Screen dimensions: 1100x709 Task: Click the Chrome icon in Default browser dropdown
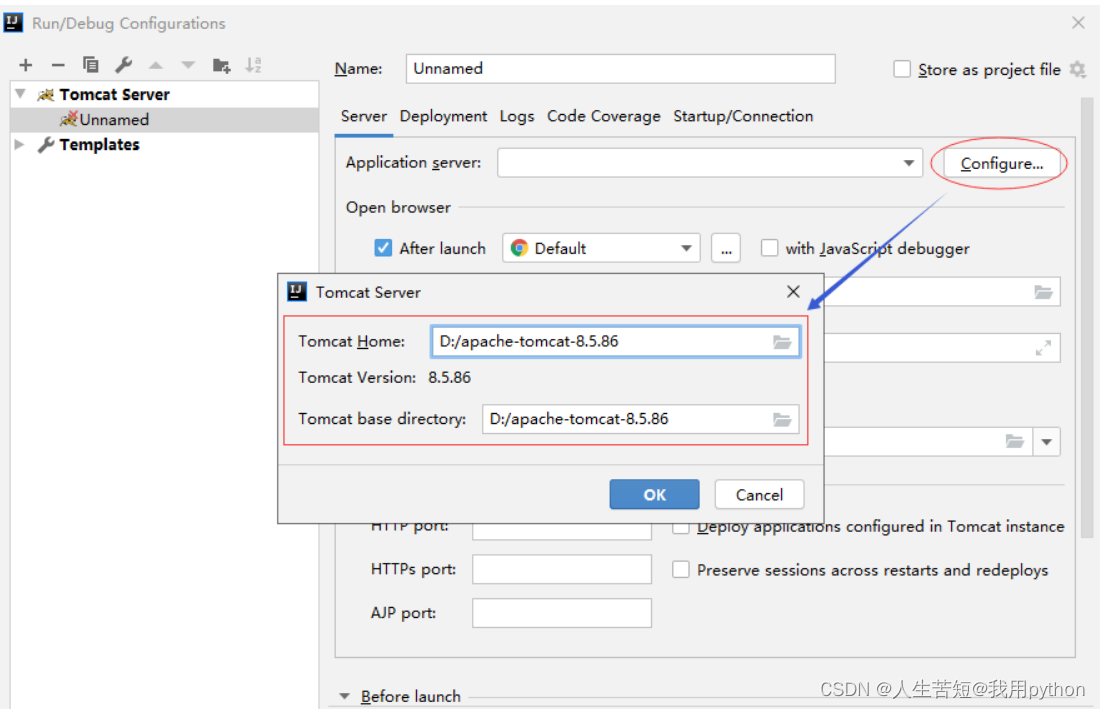(x=519, y=248)
